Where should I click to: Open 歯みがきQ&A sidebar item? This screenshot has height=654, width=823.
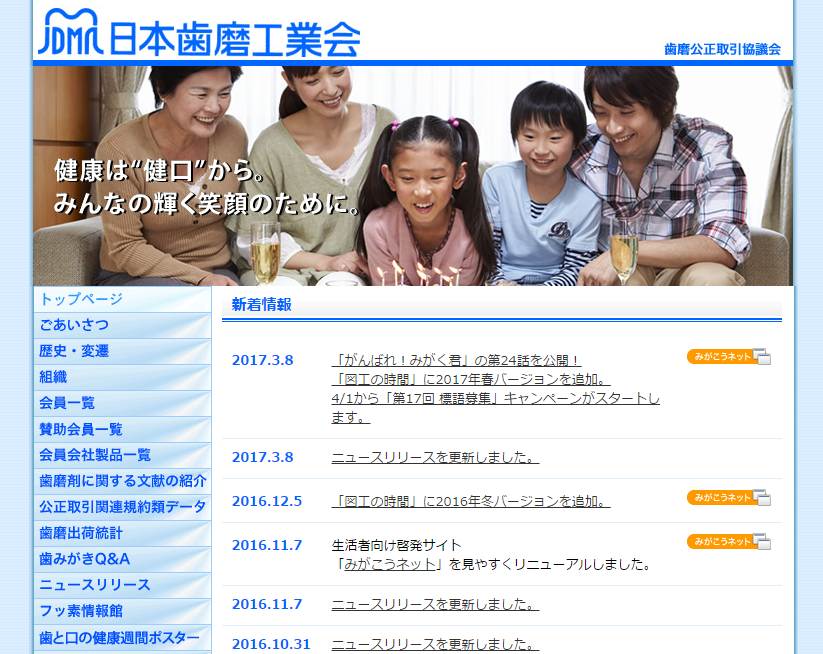click(122, 559)
